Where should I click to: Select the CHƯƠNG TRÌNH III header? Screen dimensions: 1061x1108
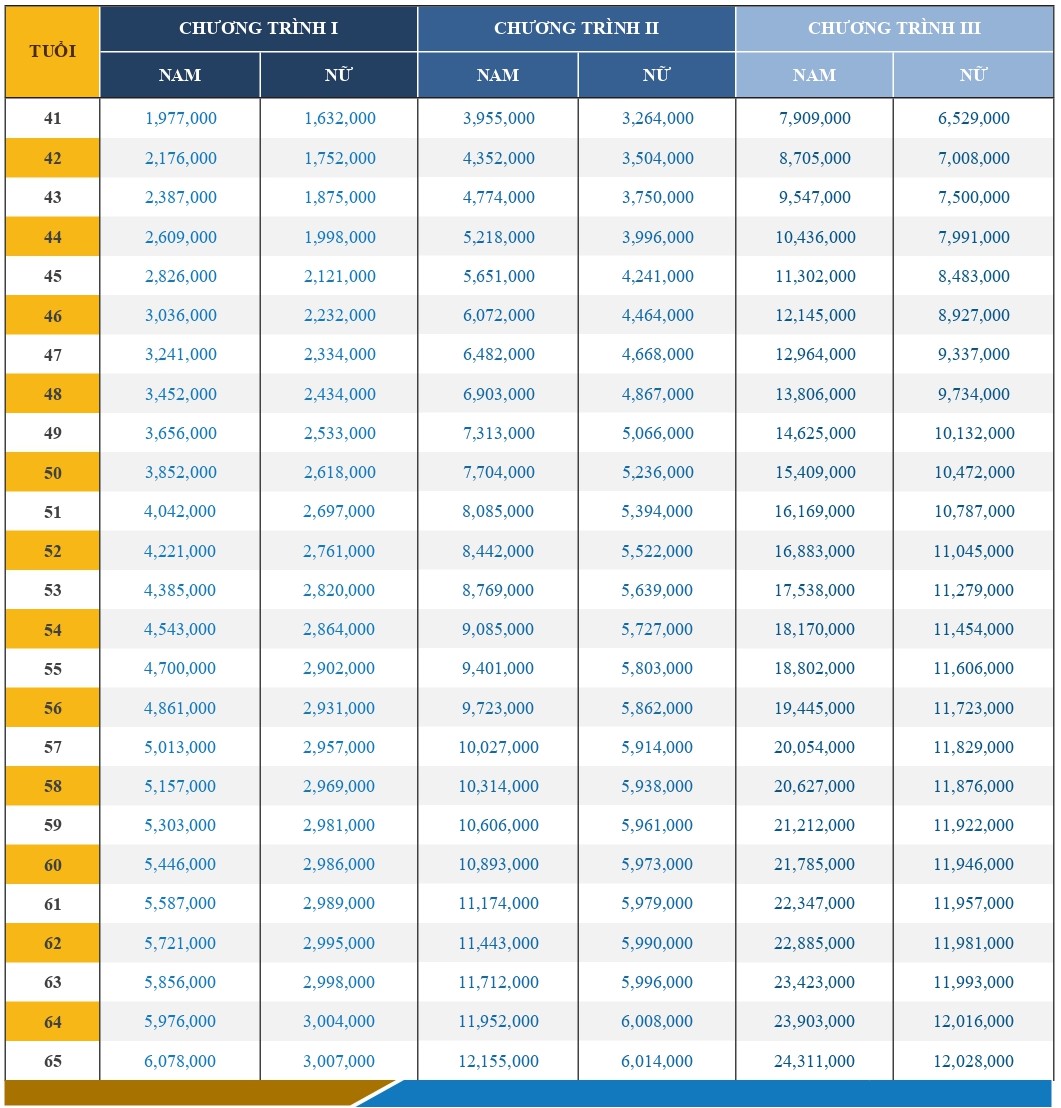pyautogui.click(x=894, y=29)
